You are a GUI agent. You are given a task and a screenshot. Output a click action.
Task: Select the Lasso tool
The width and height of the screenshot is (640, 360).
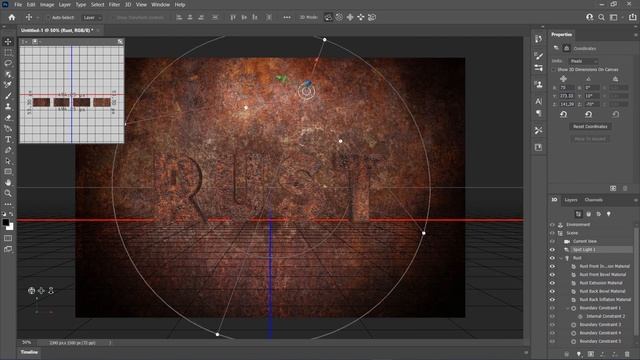coord(8,63)
